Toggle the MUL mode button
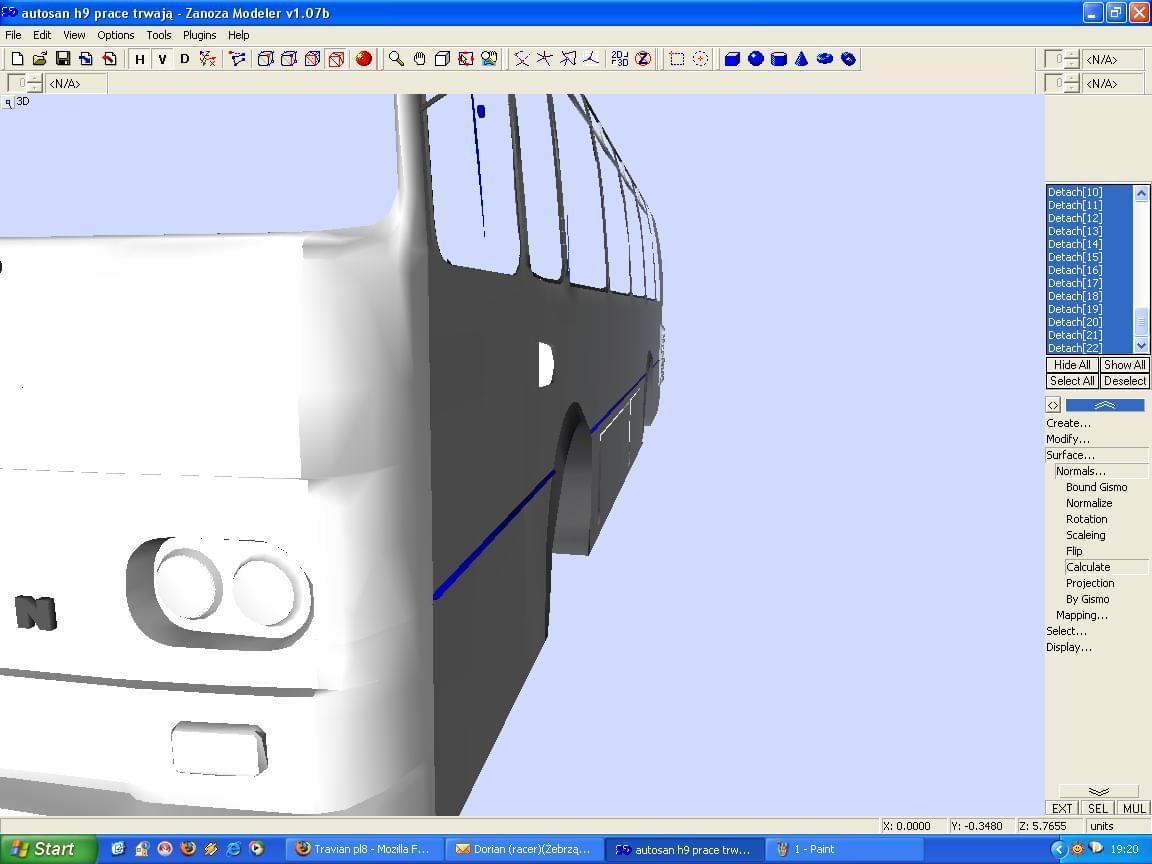1152x864 pixels. (x=1134, y=808)
